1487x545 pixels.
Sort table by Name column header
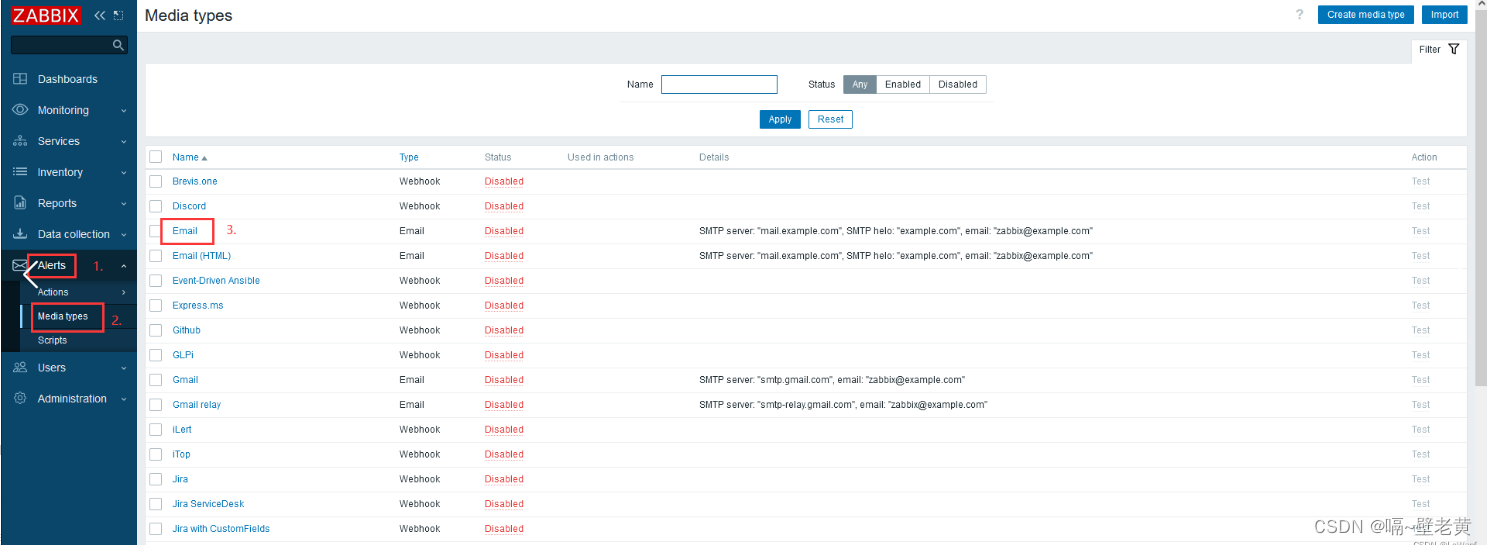[189, 157]
